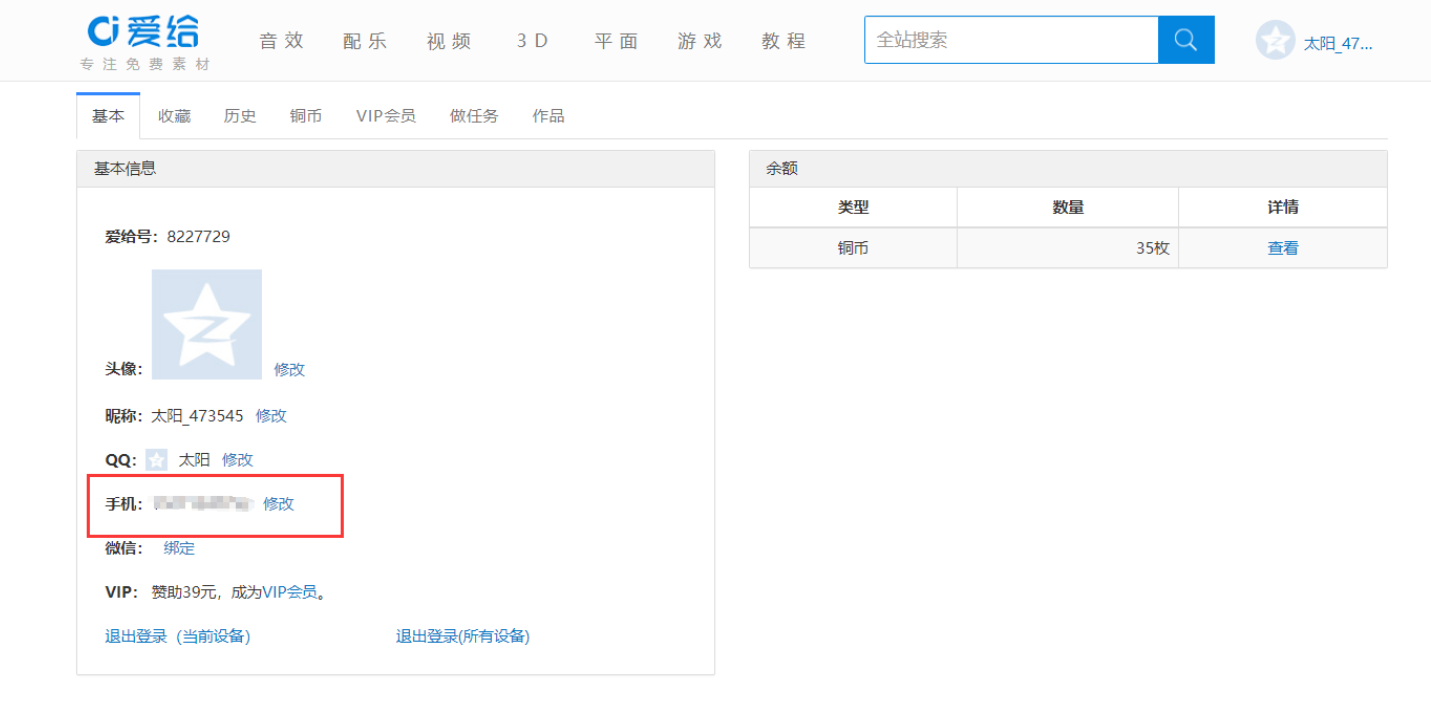This screenshot has width=1431, height=719.
Task: Click the large profile avatar image
Action: [x=207, y=324]
